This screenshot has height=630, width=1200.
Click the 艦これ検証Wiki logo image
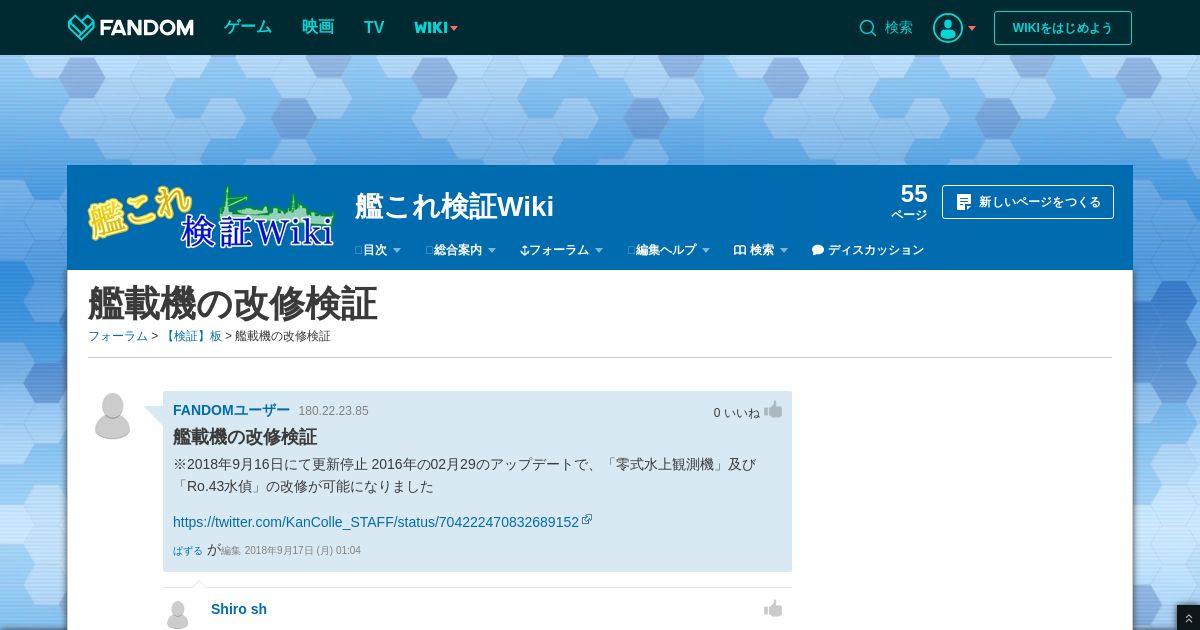(212, 217)
